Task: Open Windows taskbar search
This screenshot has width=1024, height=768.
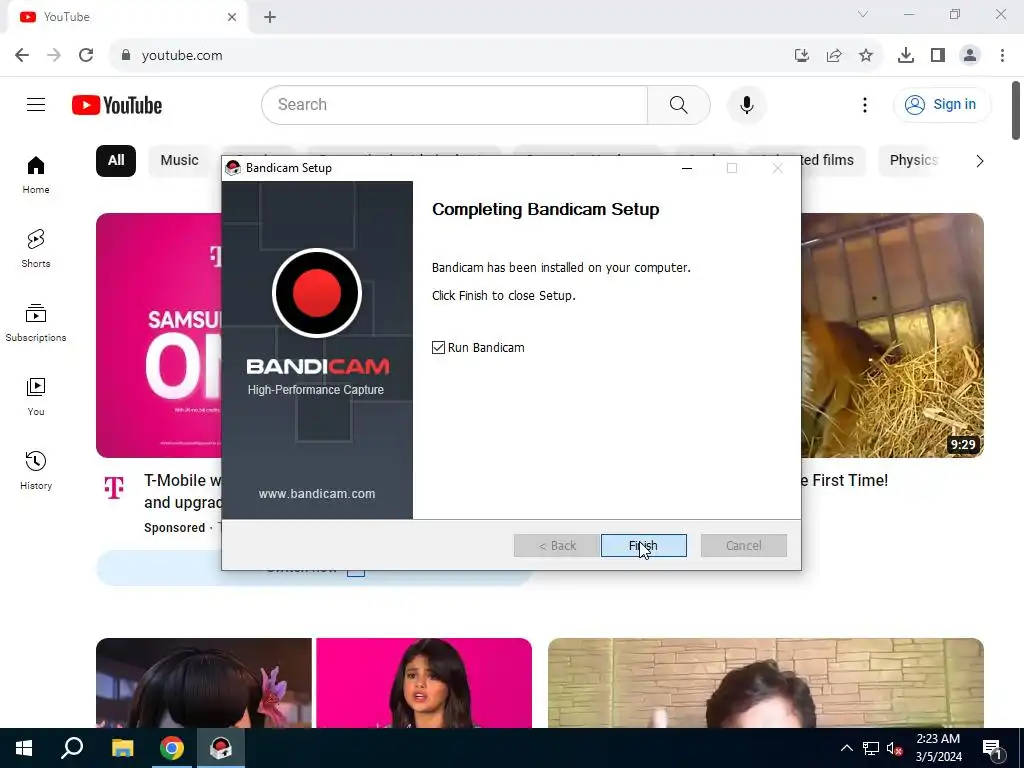Action: (72, 748)
